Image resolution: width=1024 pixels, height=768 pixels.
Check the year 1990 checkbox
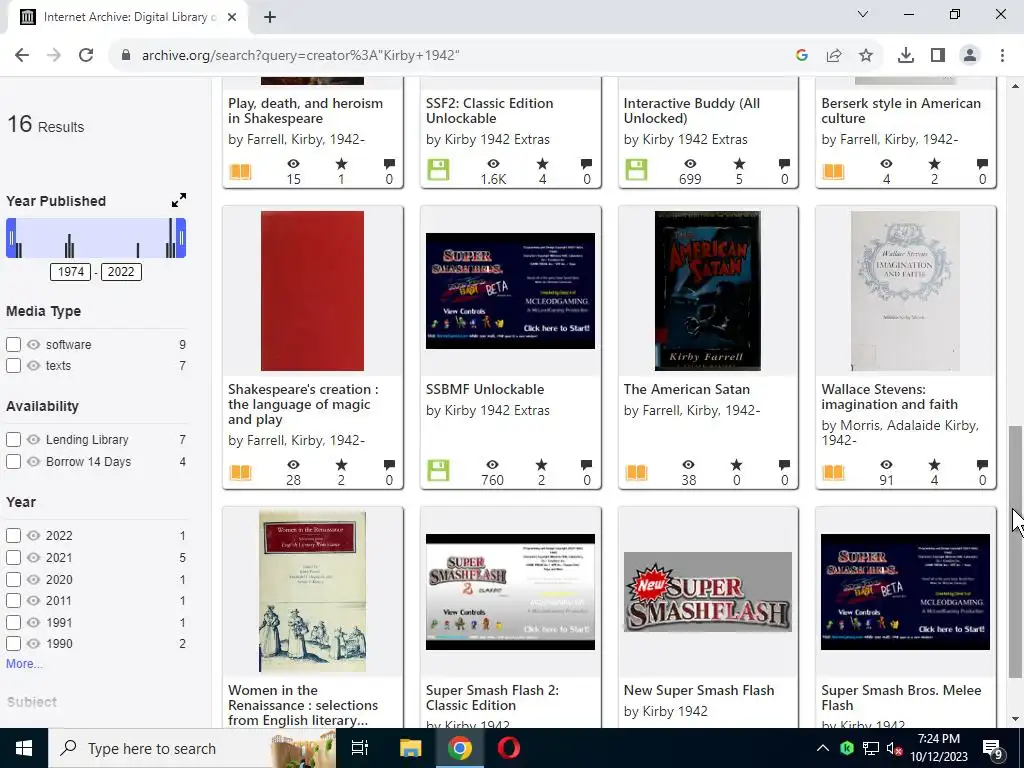13,643
